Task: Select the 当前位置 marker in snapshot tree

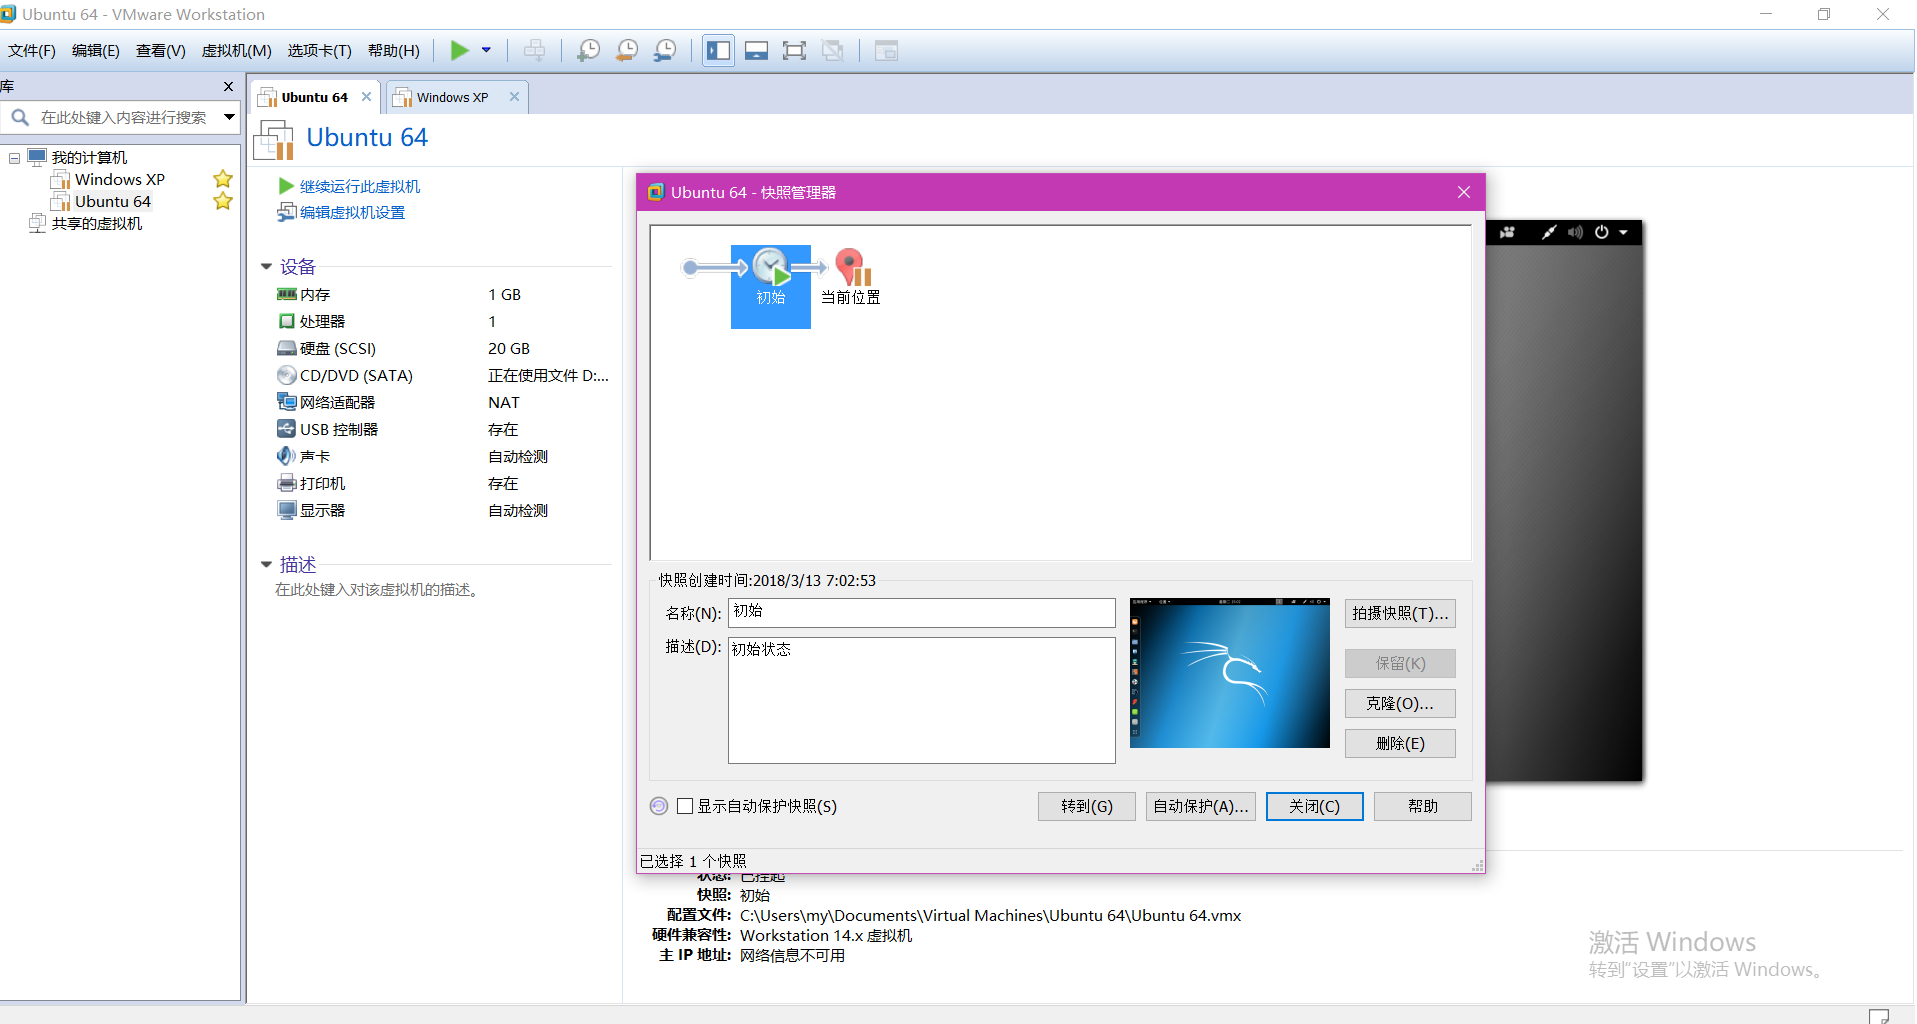Action: coord(851,277)
